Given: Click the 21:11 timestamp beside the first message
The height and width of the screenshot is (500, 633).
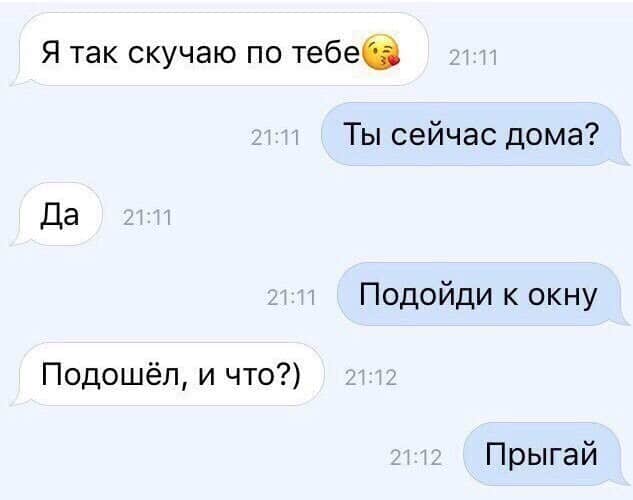Looking at the screenshot, I should coord(473,59).
